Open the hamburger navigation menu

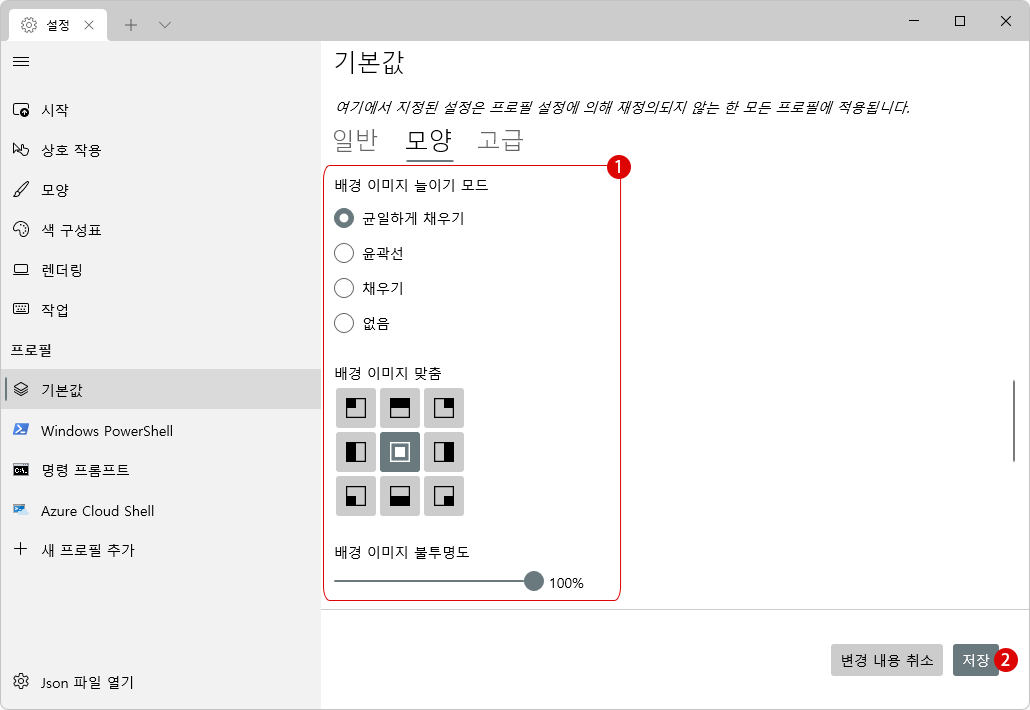click(21, 62)
